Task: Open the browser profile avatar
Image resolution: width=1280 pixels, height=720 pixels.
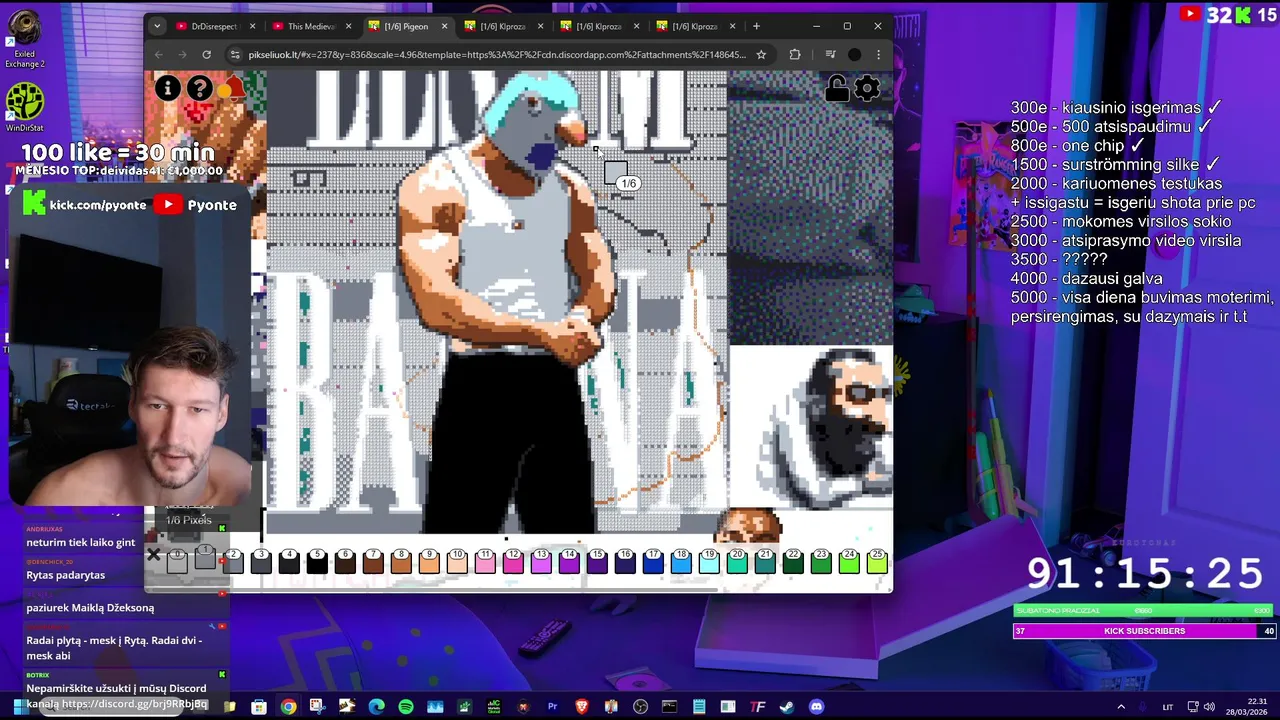Action: point(854,55)
